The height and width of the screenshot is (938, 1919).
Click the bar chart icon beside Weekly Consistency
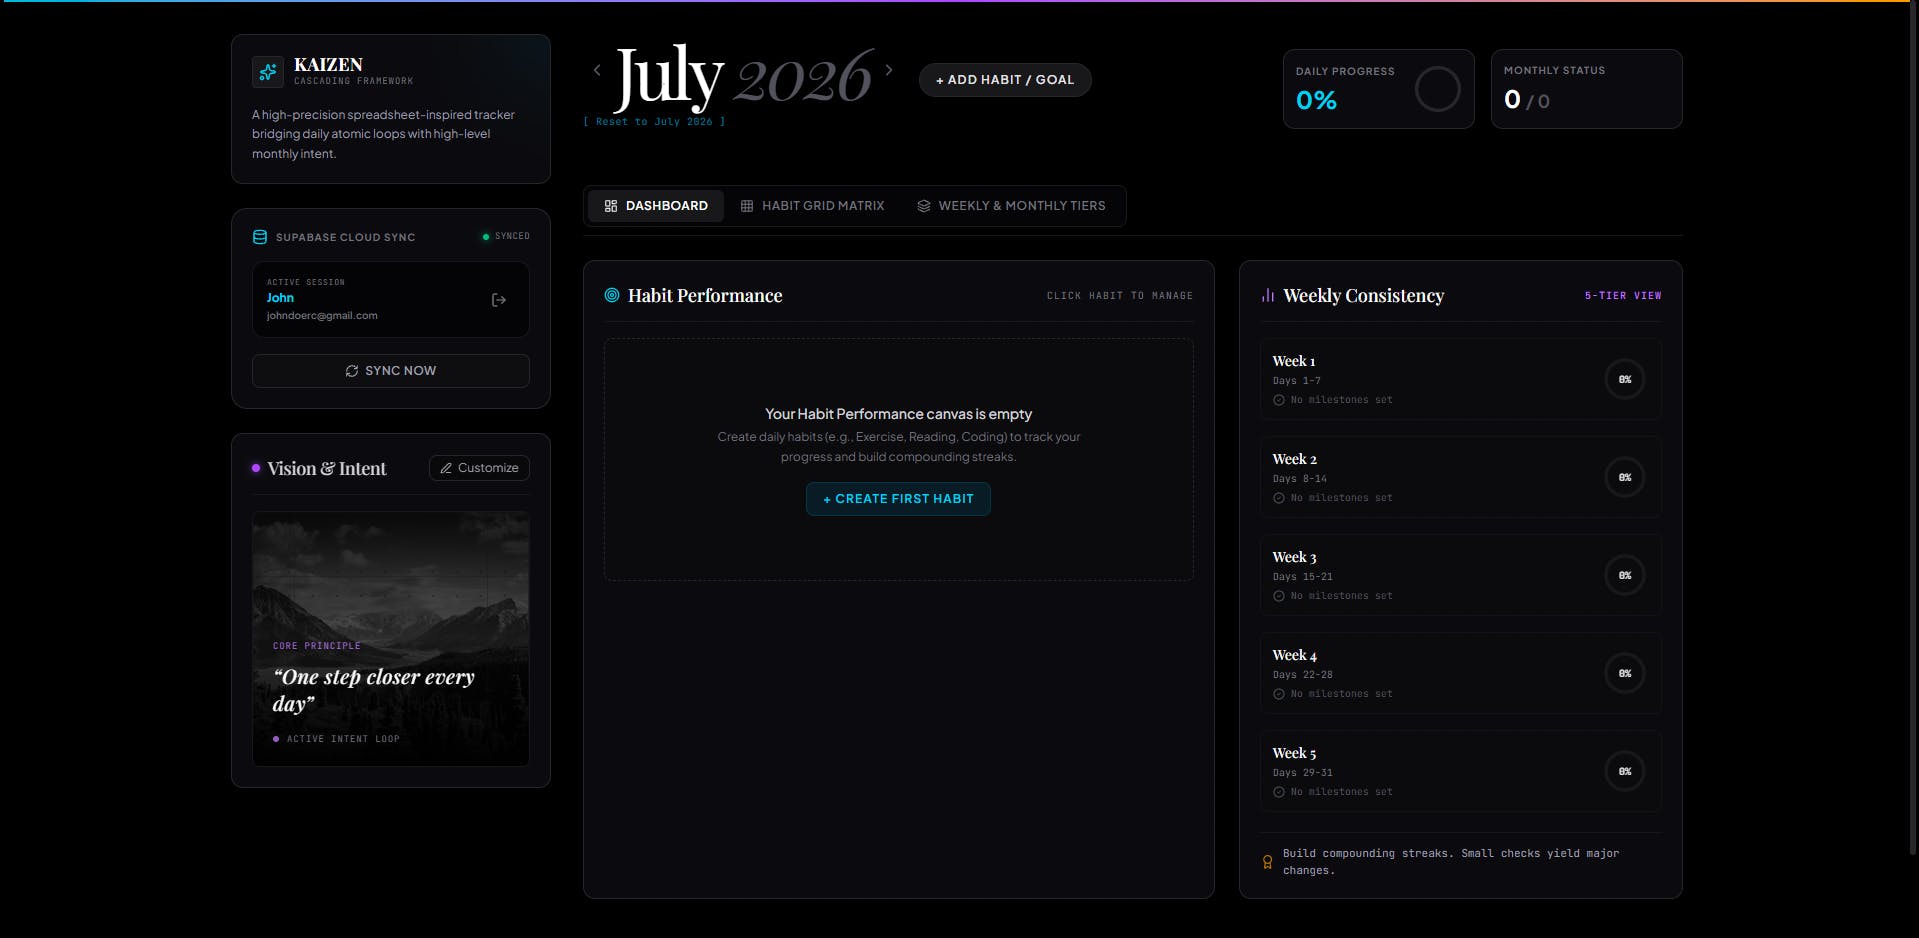[x=1268, y=295]
